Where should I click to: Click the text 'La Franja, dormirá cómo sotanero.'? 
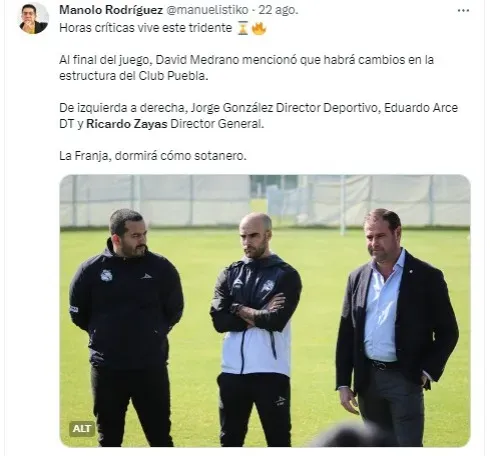(x=153, y=156)
